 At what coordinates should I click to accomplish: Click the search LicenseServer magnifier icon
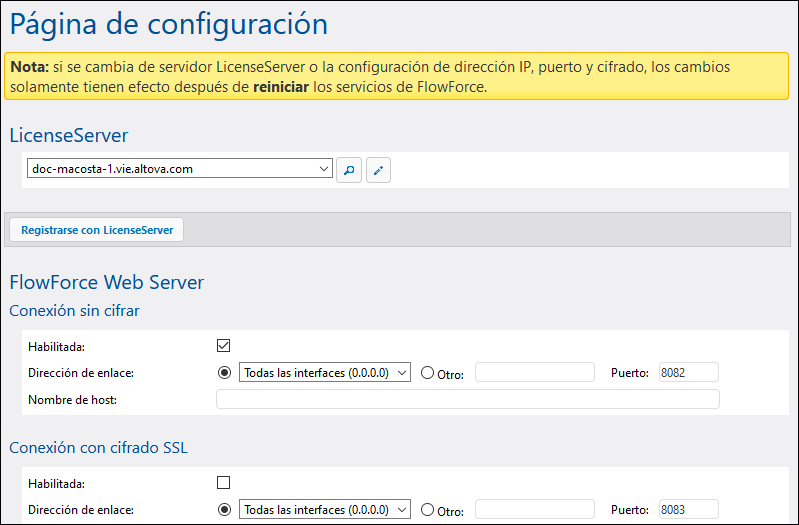349,170
